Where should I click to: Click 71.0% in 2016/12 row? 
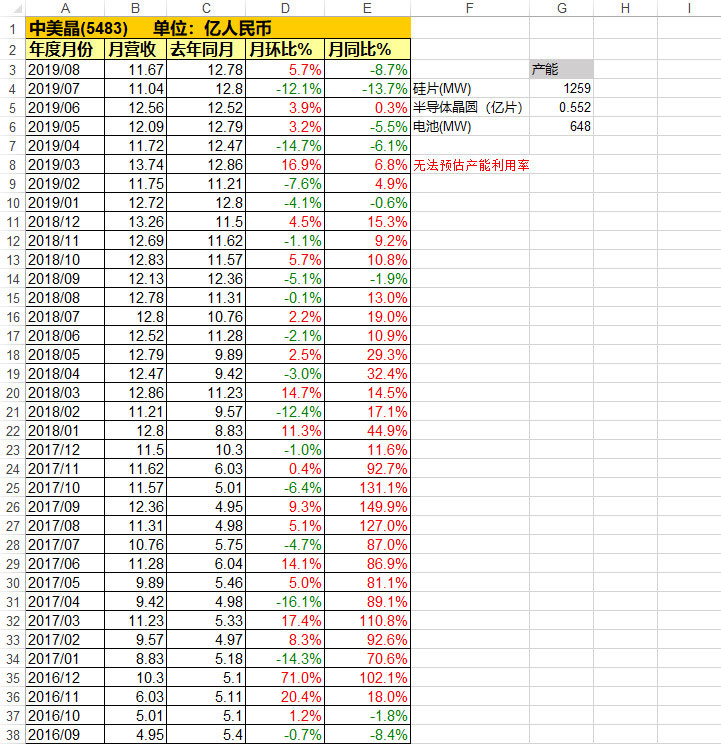click(285, 678)
